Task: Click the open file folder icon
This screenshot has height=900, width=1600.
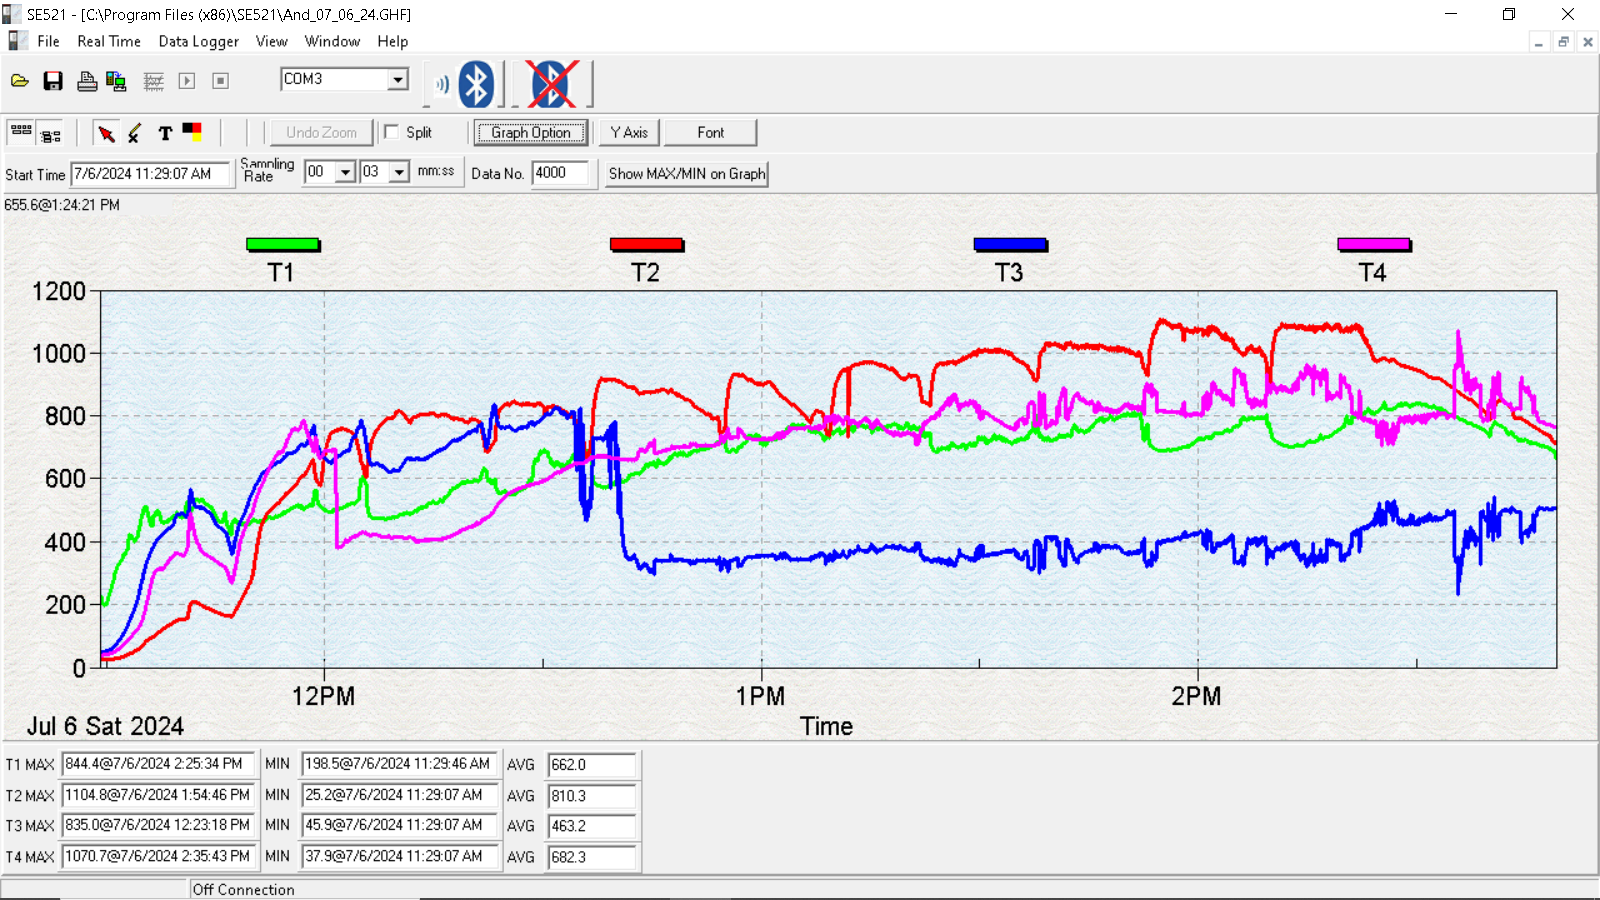Action: click(x=20, y=81)
